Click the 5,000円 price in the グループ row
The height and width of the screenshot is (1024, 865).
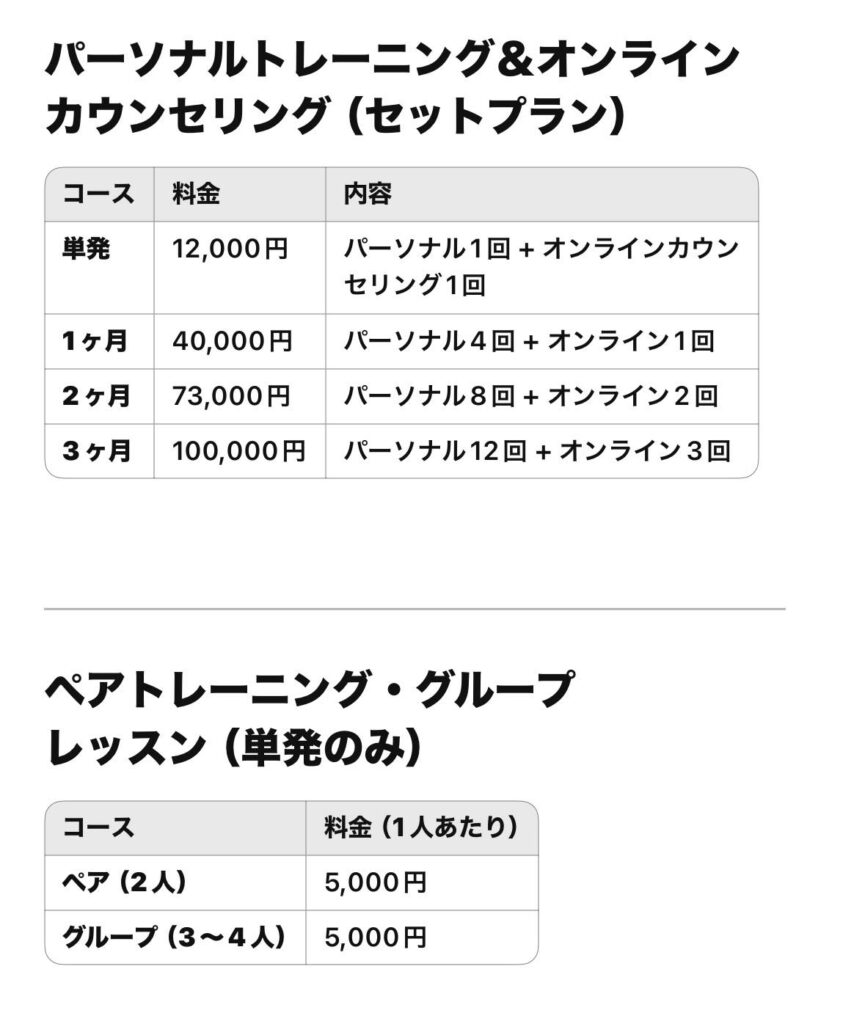coord(375,937)
